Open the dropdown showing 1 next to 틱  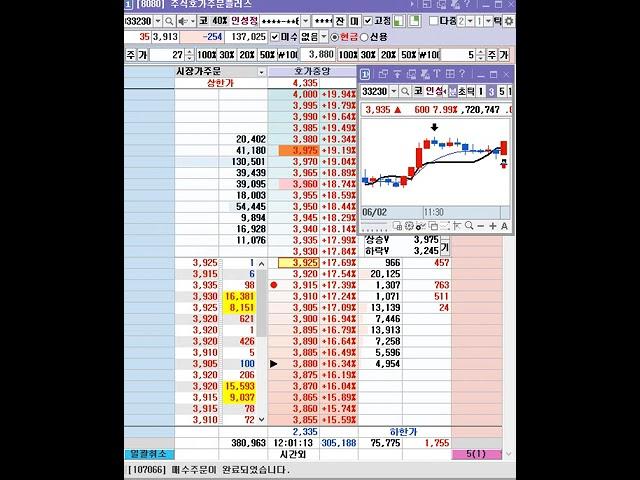pyautogui.click(x=488, y=21)
